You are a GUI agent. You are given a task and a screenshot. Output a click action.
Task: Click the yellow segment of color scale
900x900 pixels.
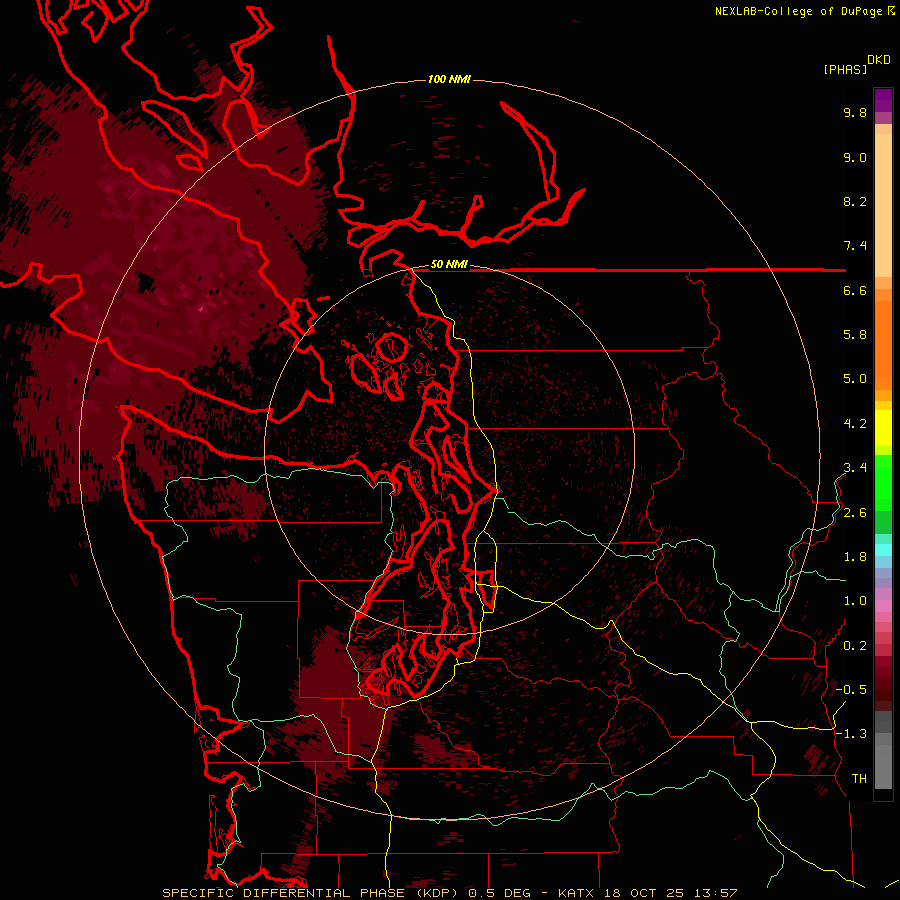pos(883,428)
